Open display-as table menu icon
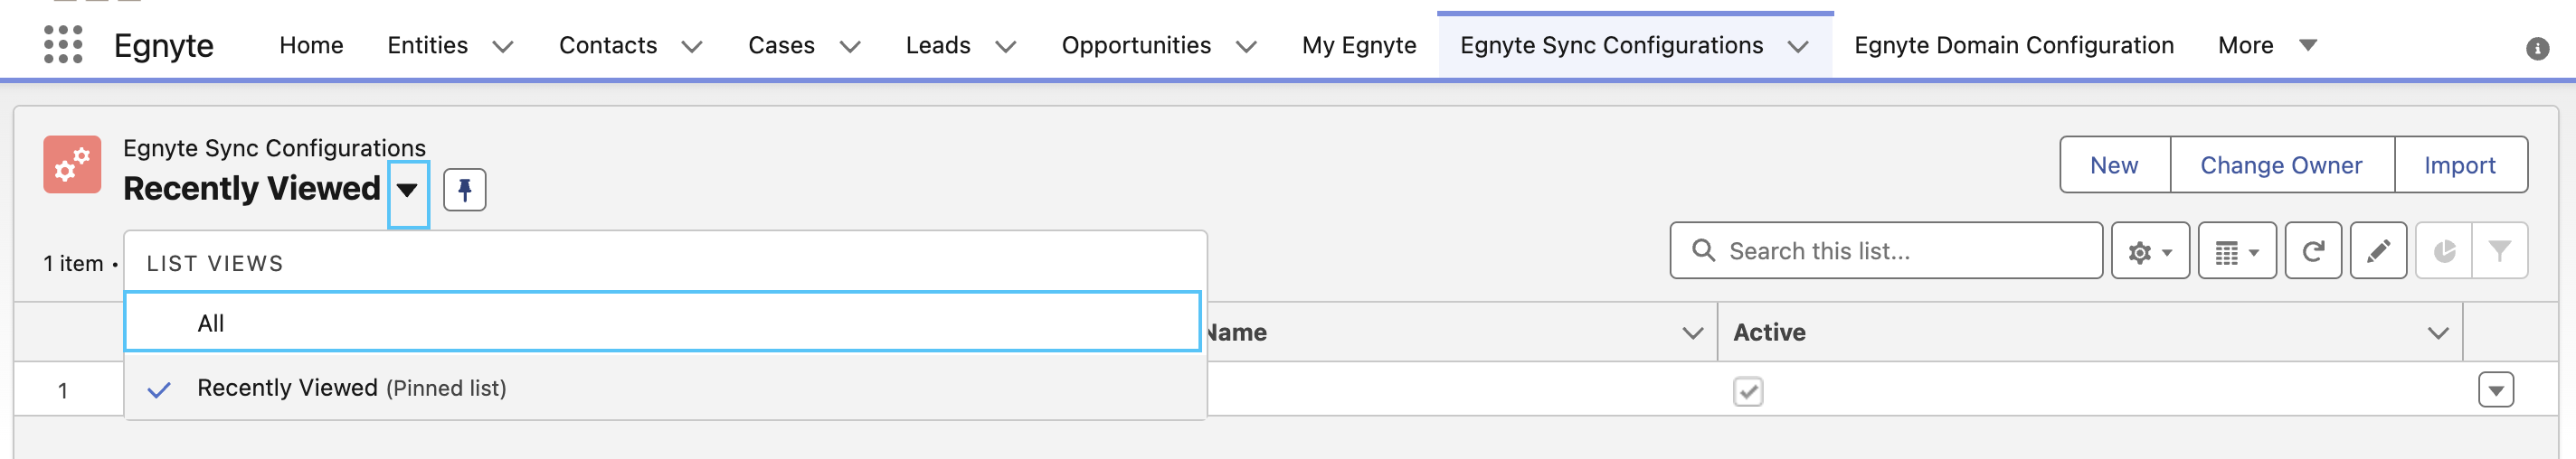This screenshot has width=2576, height=459. point(2237,251)
